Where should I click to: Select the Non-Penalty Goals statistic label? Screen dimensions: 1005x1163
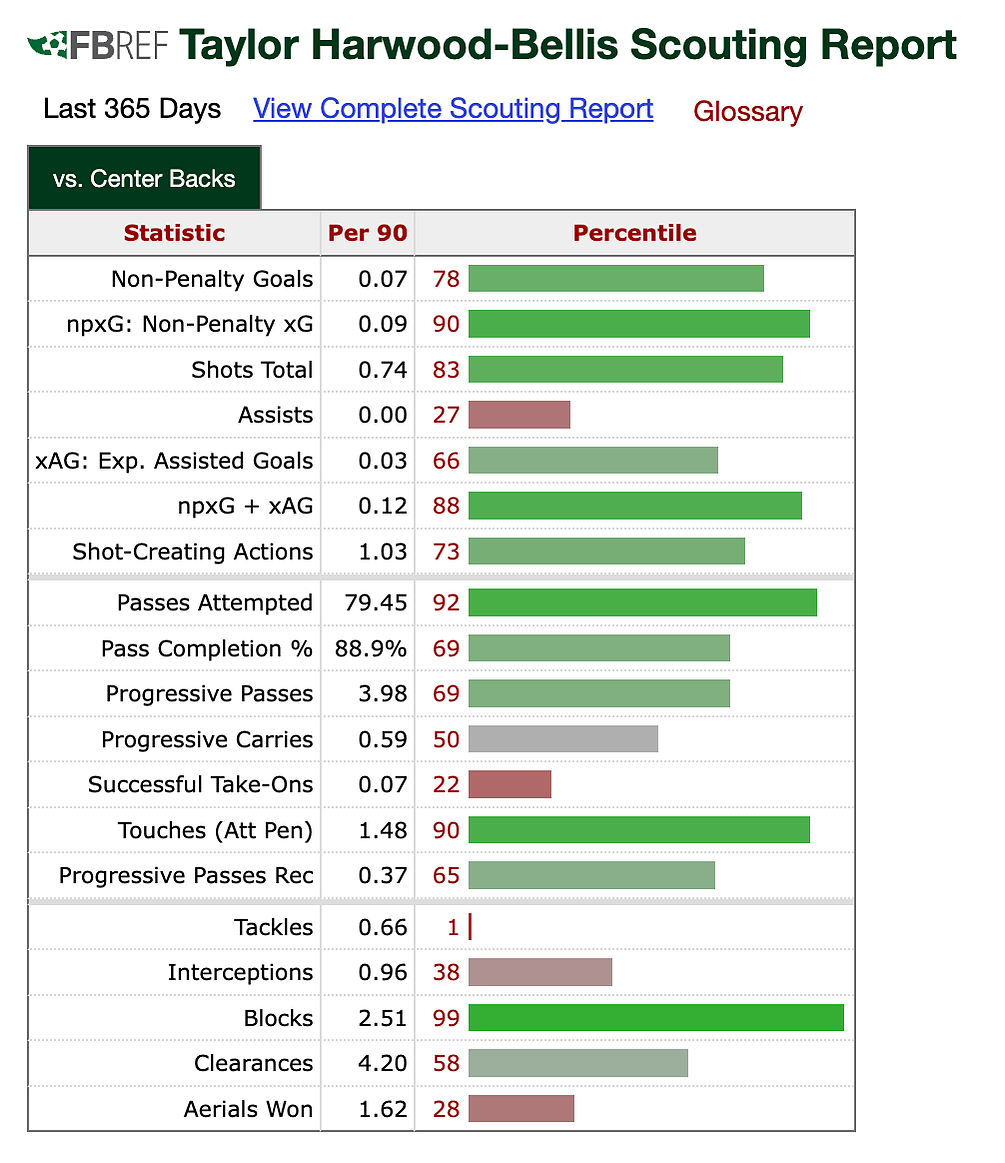212,279
